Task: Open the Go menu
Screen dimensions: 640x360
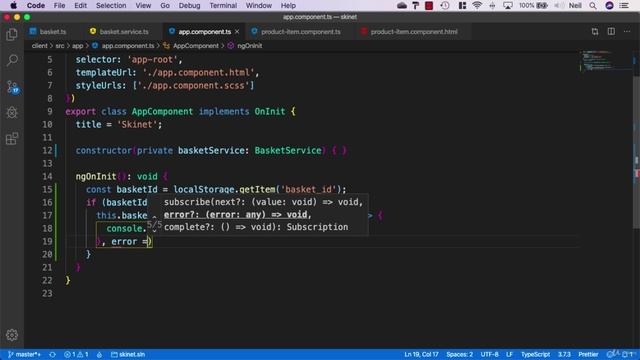Action: [165, 6]
